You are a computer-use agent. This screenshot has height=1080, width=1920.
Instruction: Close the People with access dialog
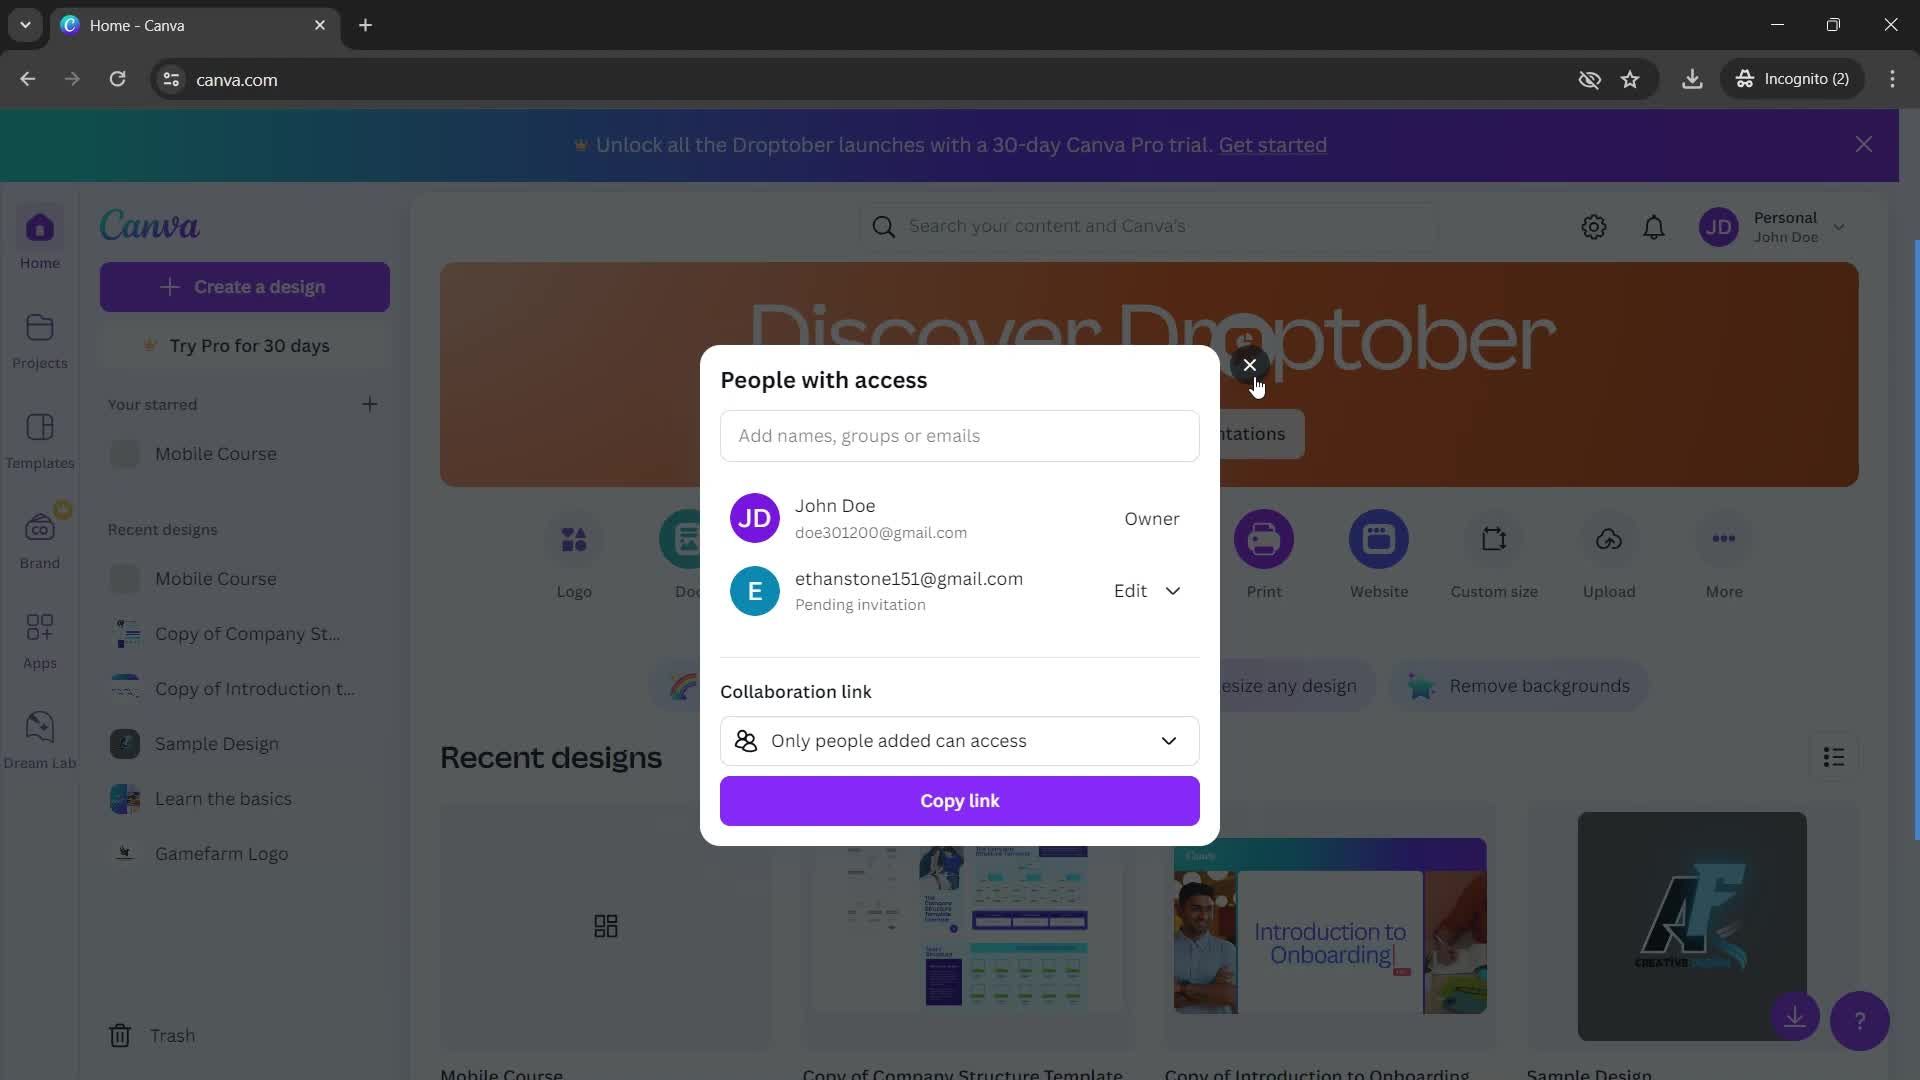(1249, 365)
